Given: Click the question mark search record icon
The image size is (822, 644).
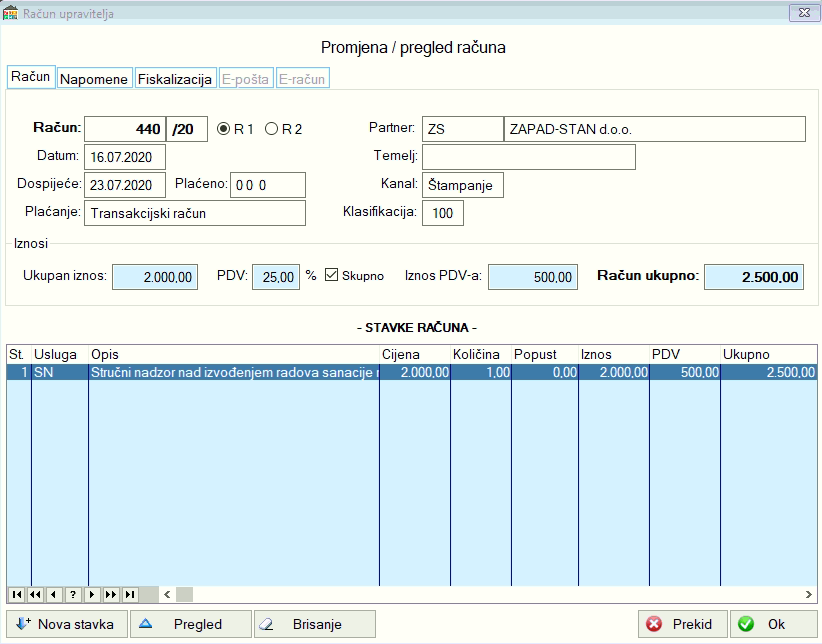Looking at the screenshot, I should (73, 594).
